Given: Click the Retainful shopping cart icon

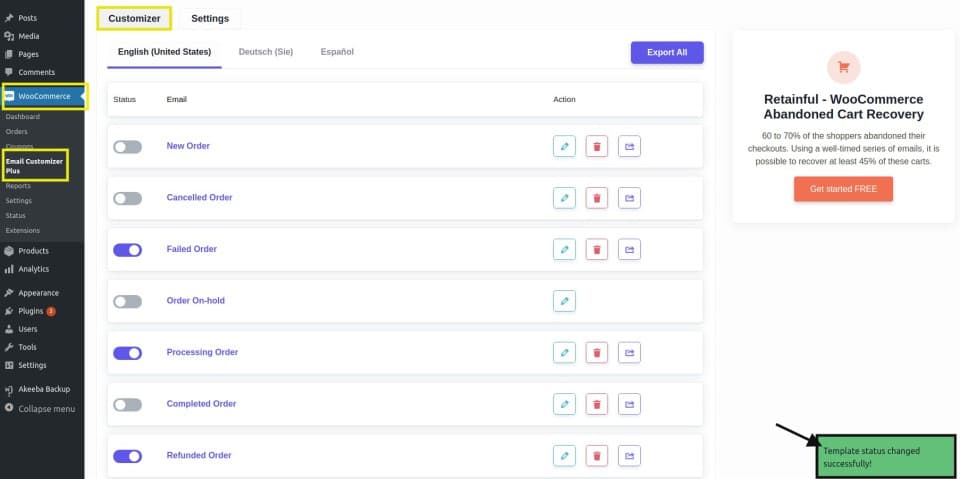Looking at the screenshot, I should (843, 67).
